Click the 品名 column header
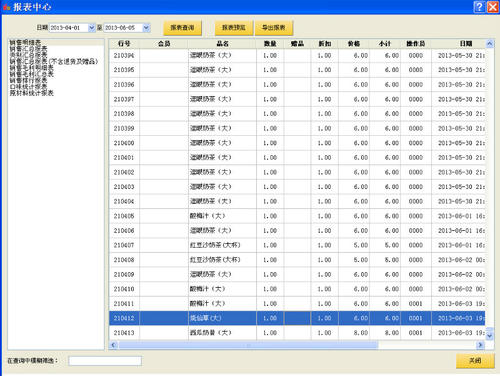This screenshot has width=500, height=376. [x=222, y=44]
